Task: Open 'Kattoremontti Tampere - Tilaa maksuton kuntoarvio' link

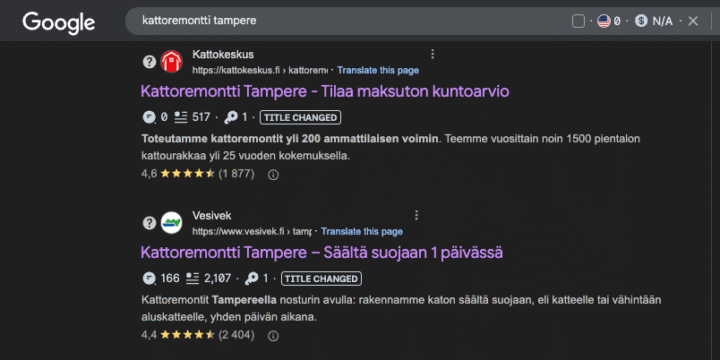Action: [x=325, y=91]
